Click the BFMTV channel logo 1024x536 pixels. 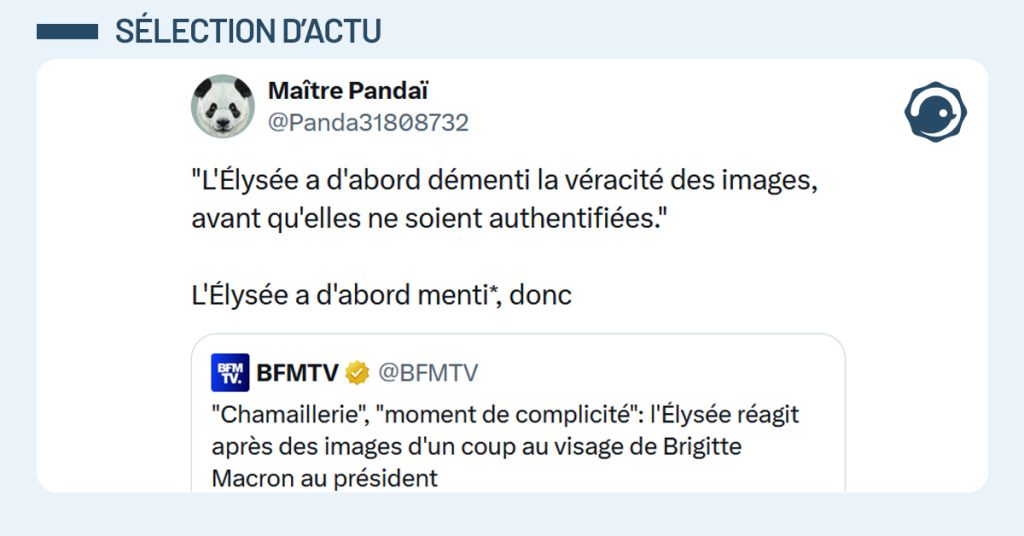click(230, 373)
